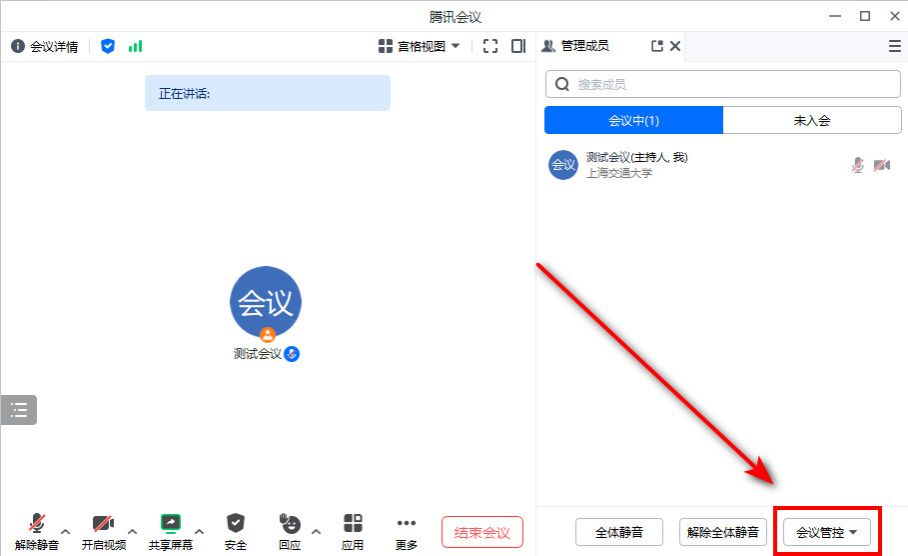Viewport: 908px width, 556px height.
Task: Click the blue security shield icon
Action: coord(108,46)
